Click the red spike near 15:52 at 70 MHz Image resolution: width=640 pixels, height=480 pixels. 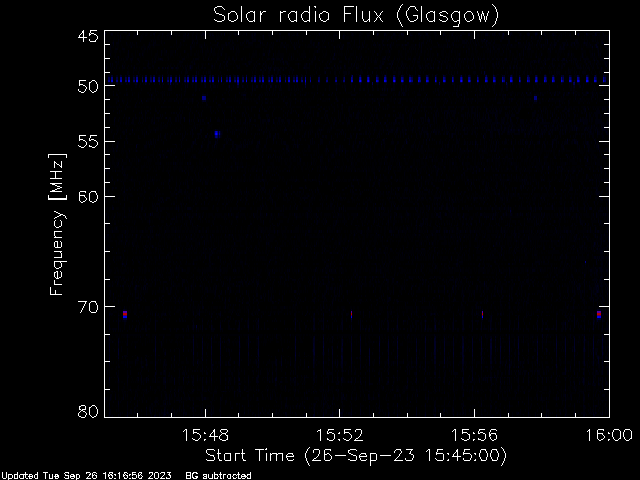pyautogui.click(x=351, y=314)
